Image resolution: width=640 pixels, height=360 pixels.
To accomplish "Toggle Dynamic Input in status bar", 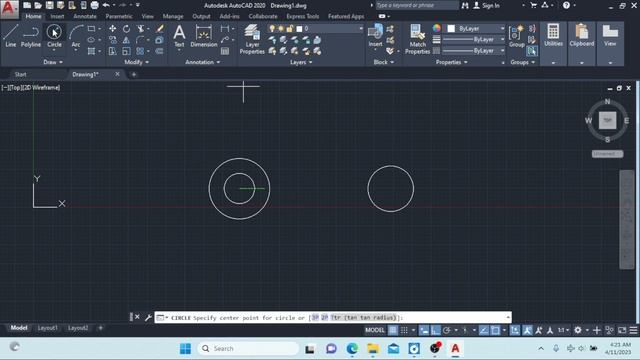I will pyautogui.click(x=424, y=330).
